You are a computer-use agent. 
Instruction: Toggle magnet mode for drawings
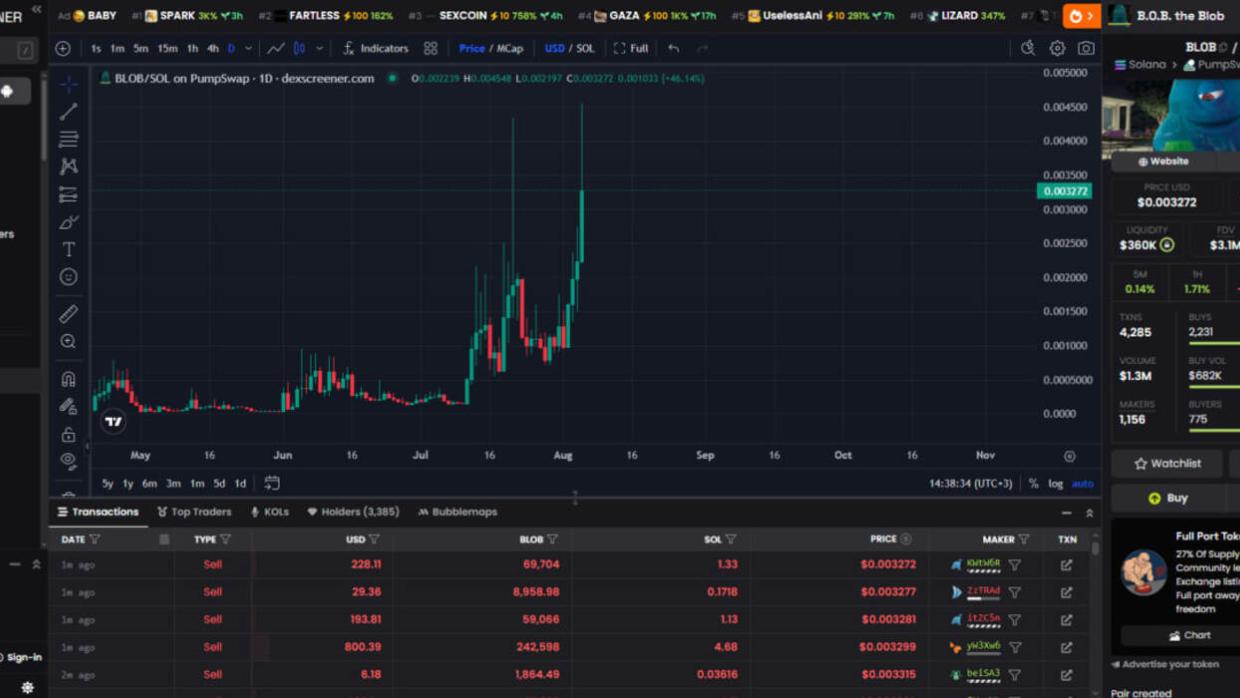click(x=68, y=379)
